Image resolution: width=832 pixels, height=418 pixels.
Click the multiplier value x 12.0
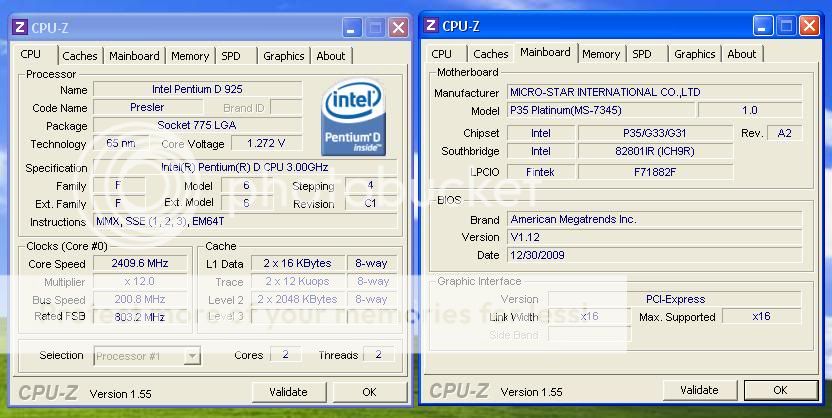tap(140, 281)
